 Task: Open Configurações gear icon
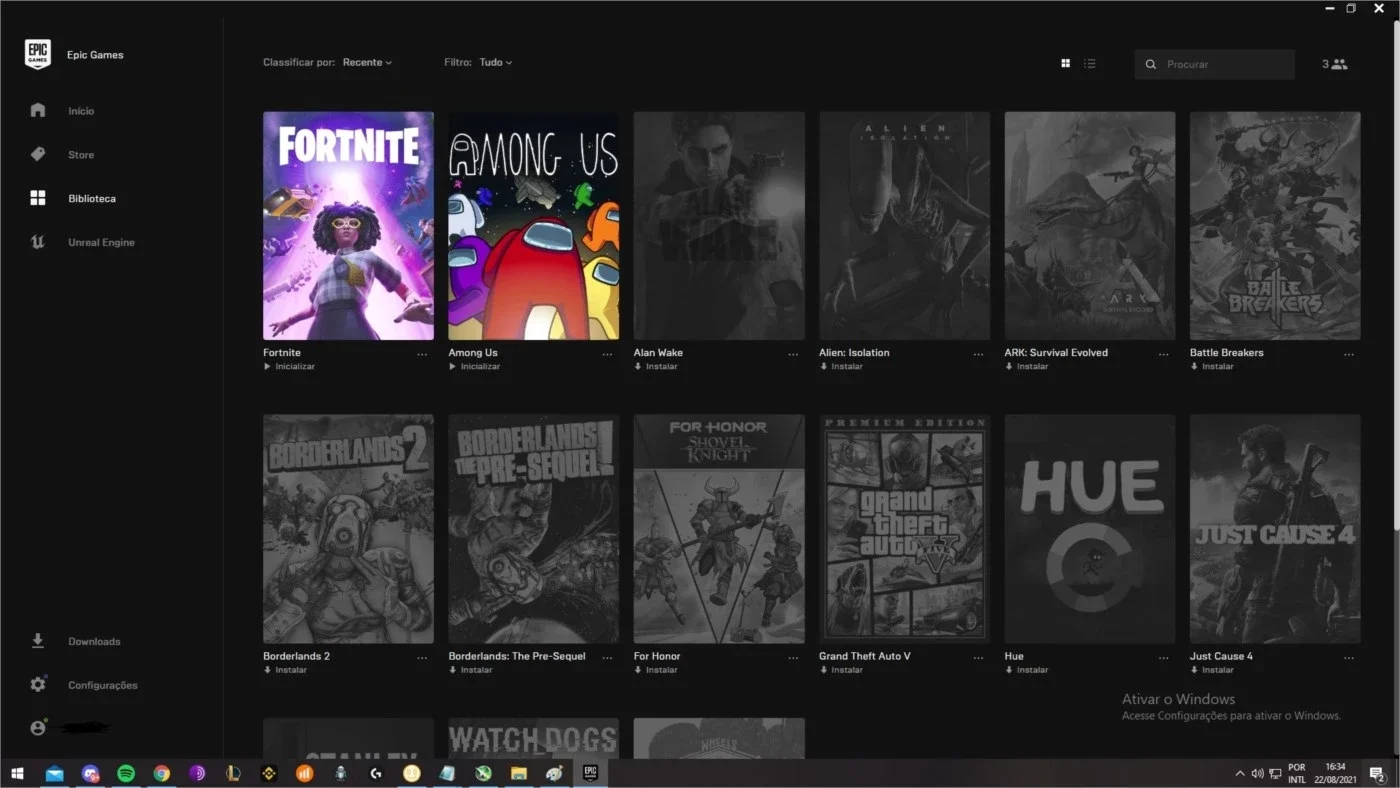(x=38, y=685)
